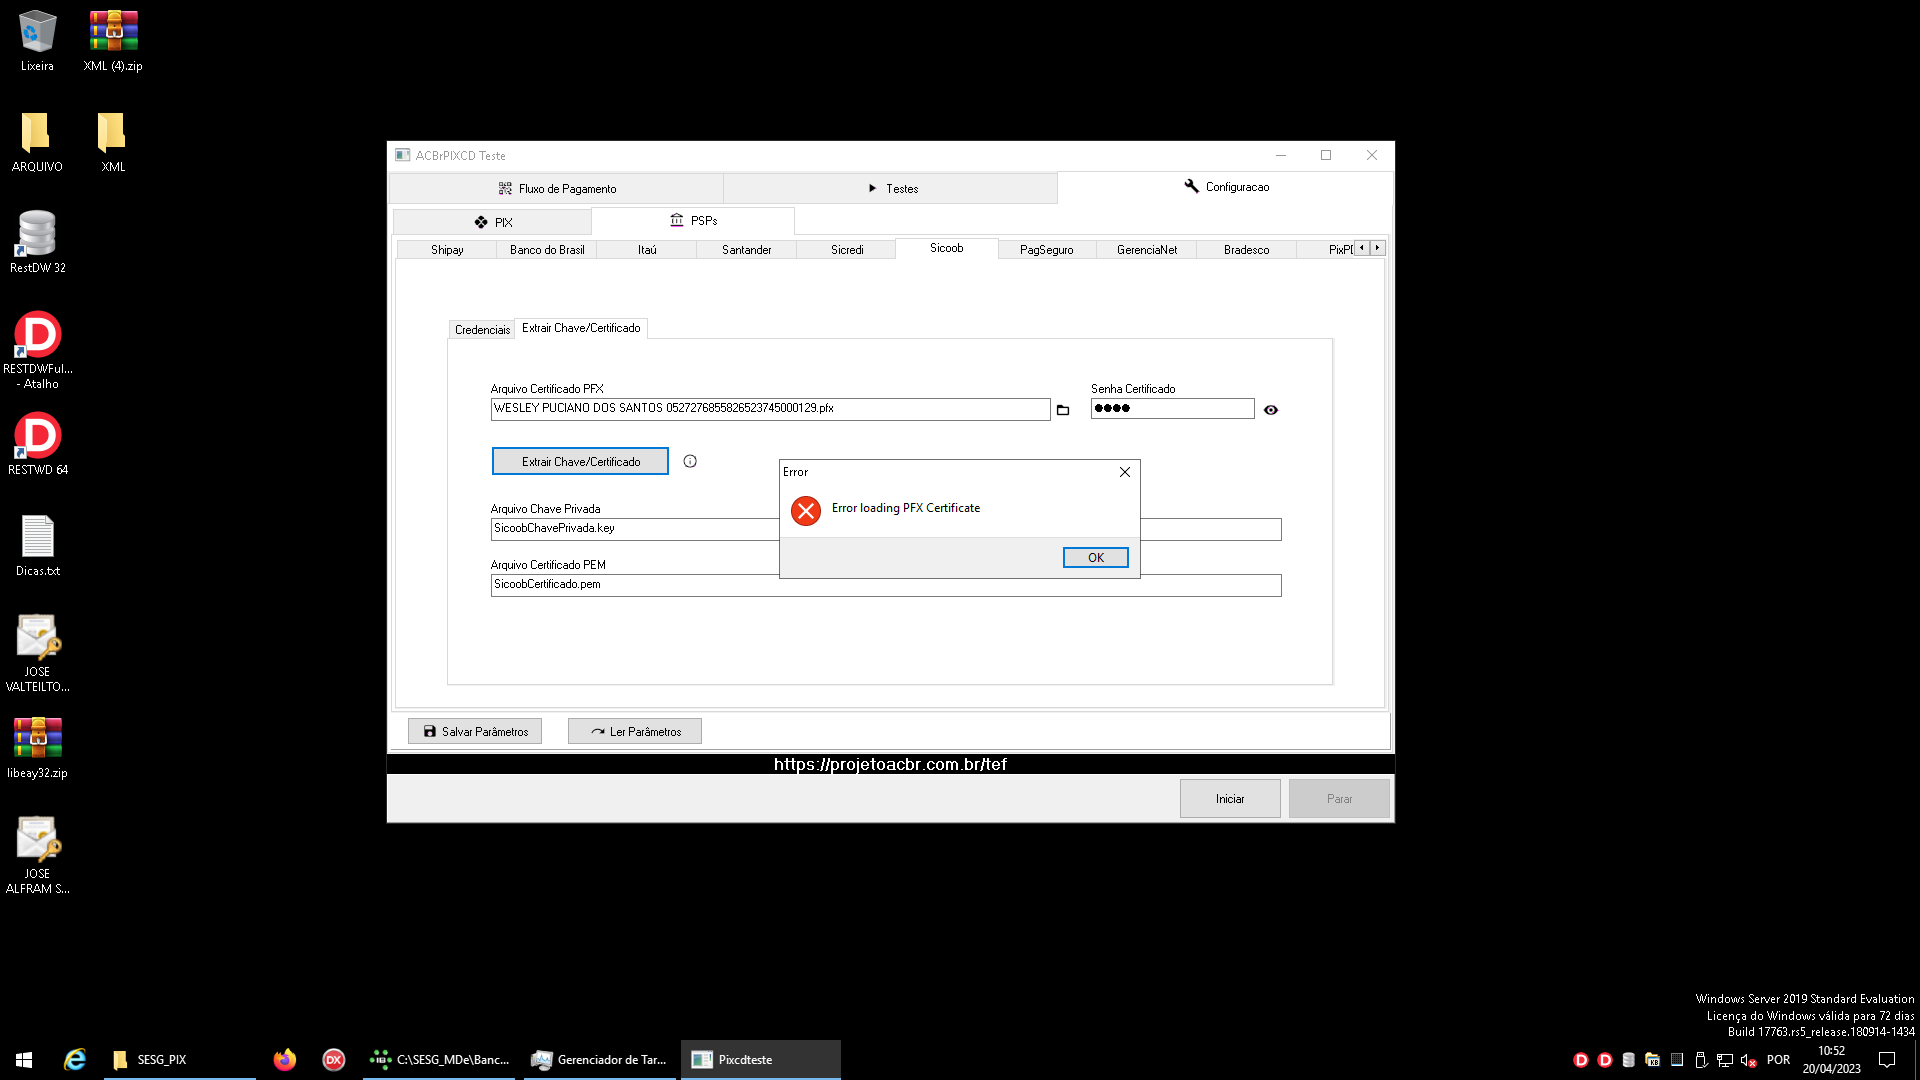Open Windows Start menu
The height and width of the screenshot is (1080, 1920).
(x=24, y=1060)
